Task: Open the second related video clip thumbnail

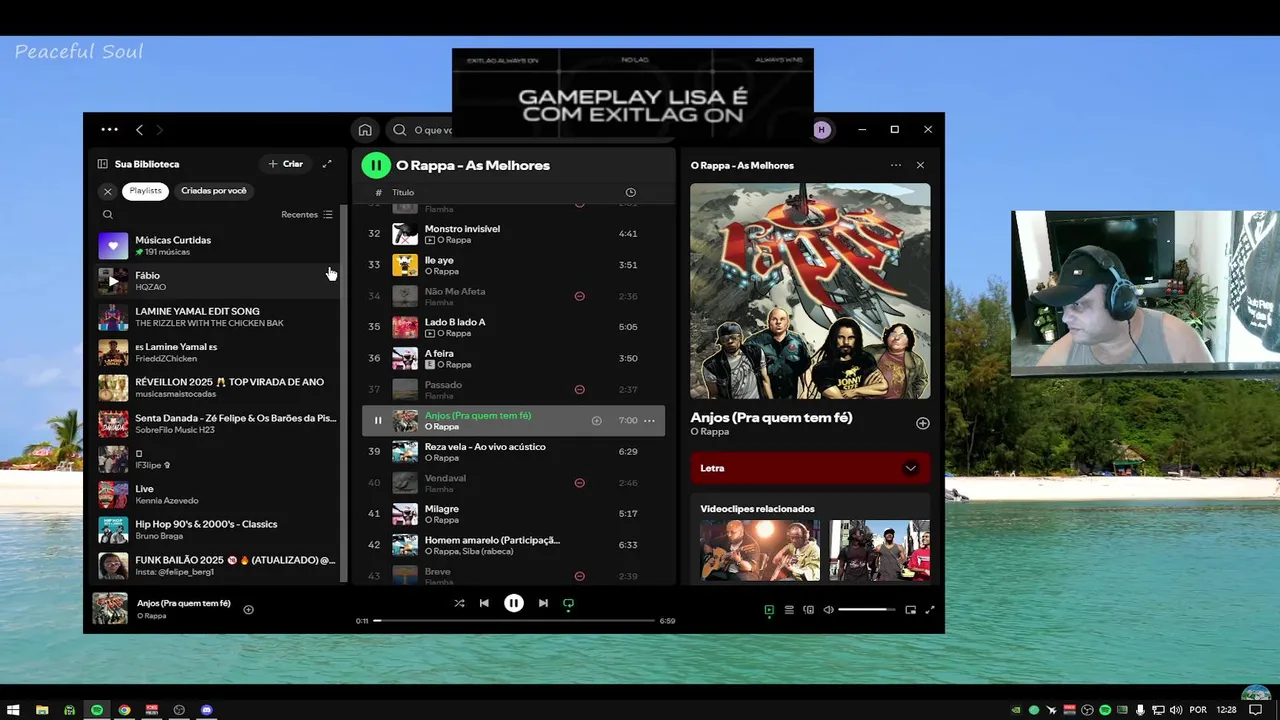Action: click(x=879, y=550)
